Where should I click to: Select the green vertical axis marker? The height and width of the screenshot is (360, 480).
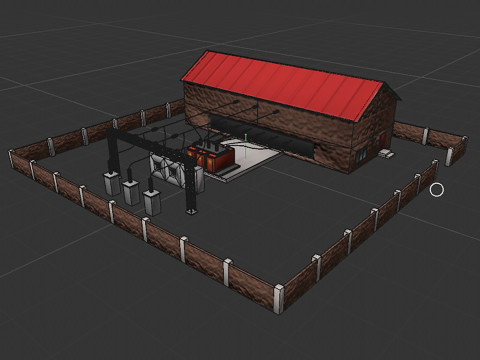pyautogui.click(x=246, y=146)
